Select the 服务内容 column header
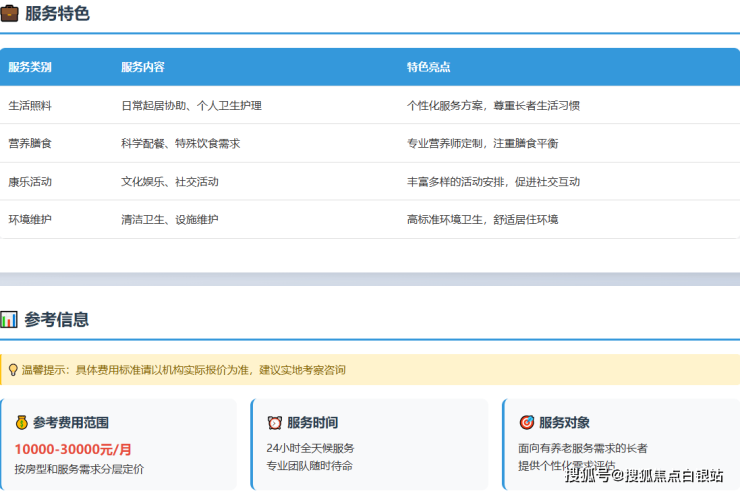740x491 pixels. coord(143,67)
